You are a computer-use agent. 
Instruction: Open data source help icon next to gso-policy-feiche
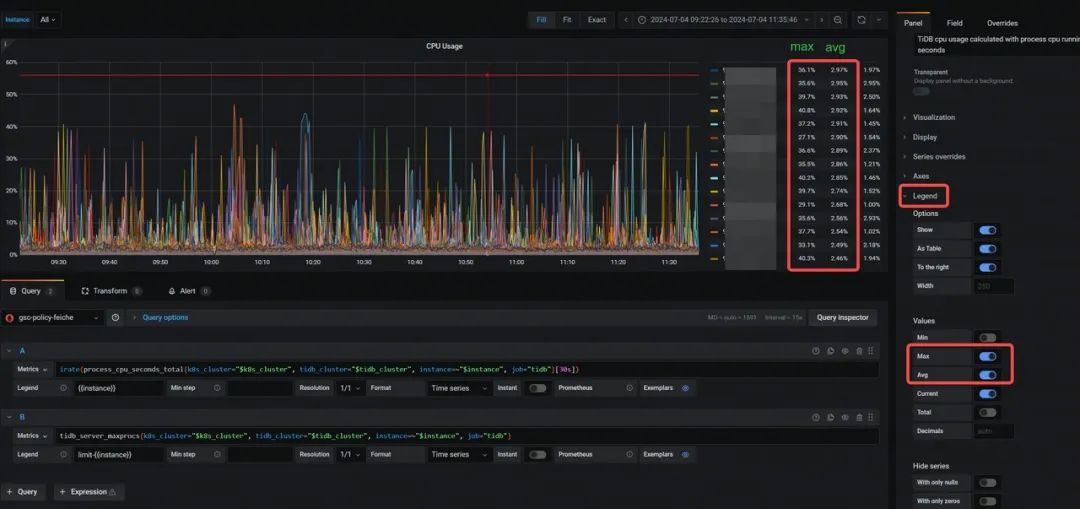coord(115,318)
